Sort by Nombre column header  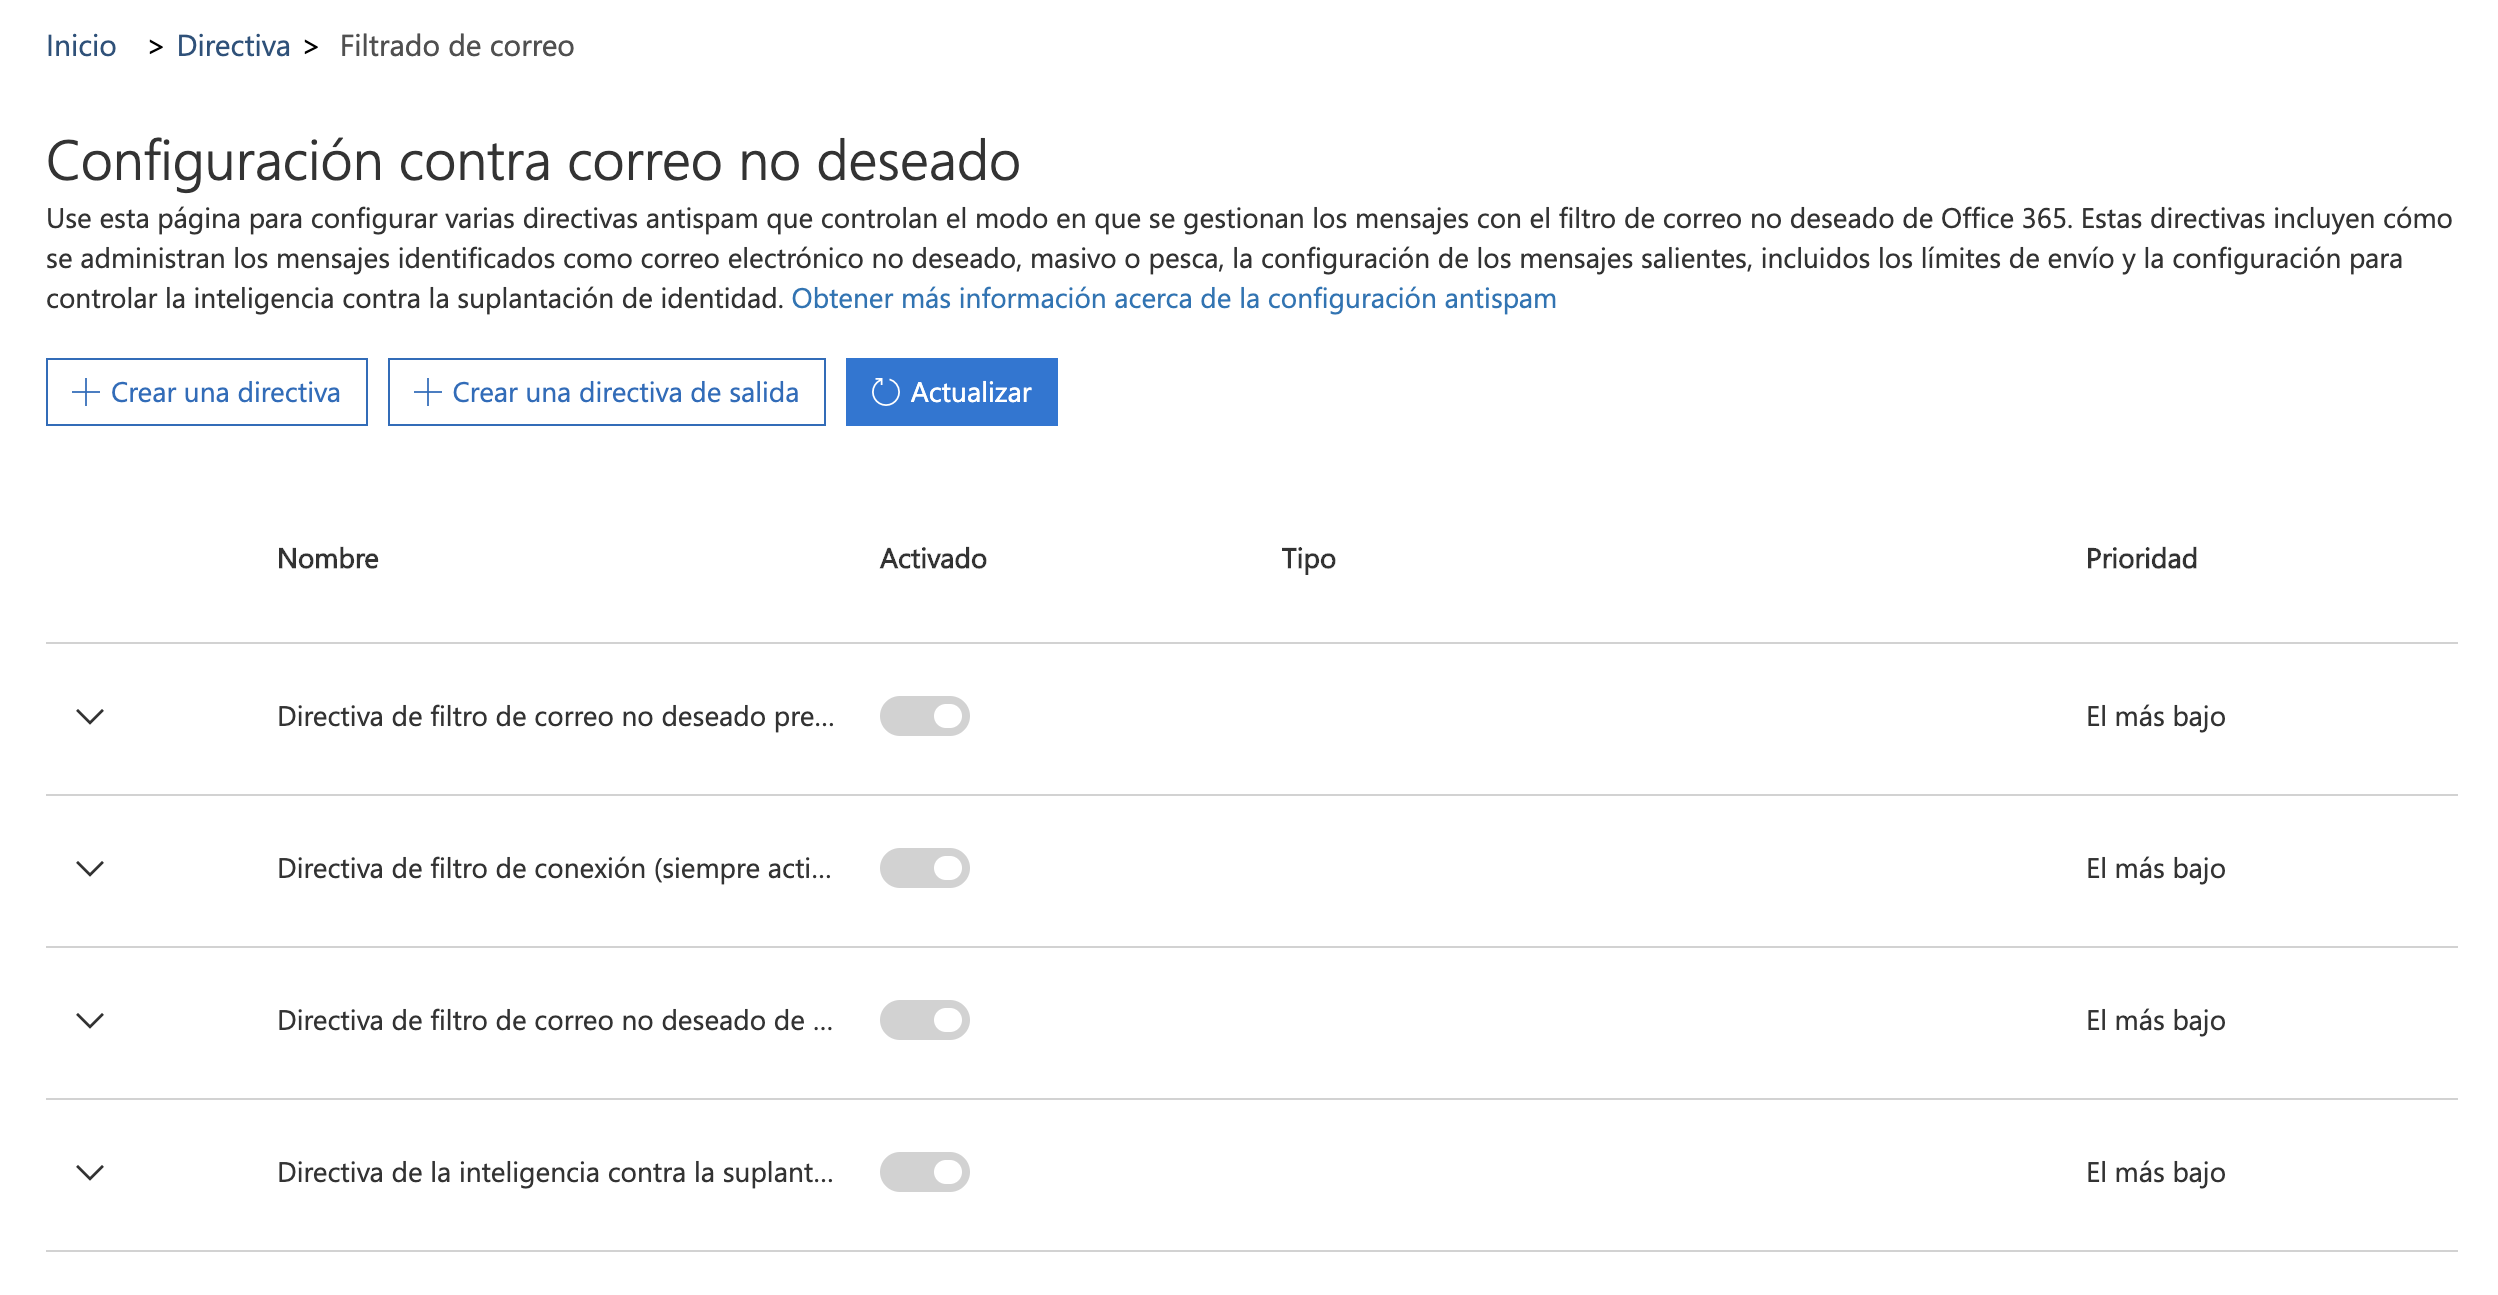tap(328, 558)
